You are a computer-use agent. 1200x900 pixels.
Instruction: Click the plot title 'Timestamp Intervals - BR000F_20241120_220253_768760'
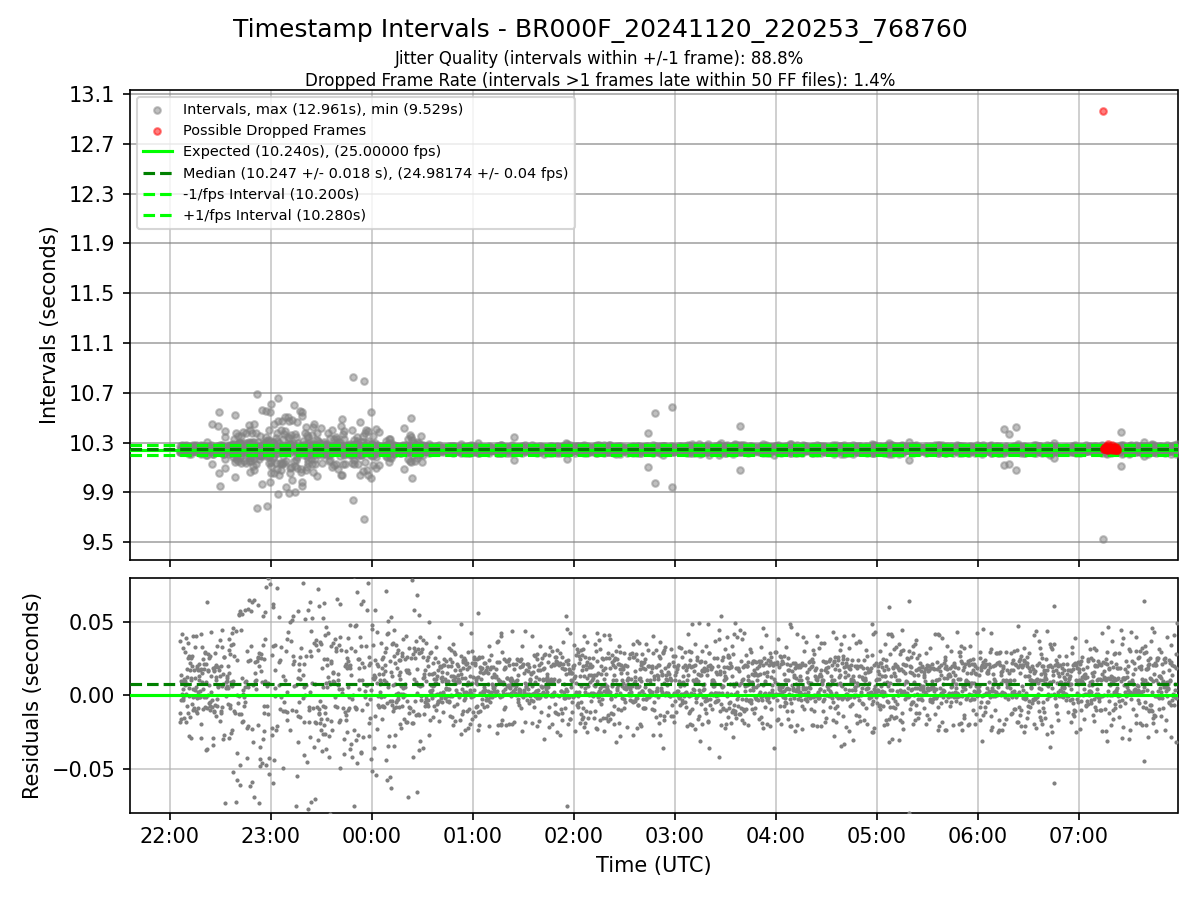600,29
